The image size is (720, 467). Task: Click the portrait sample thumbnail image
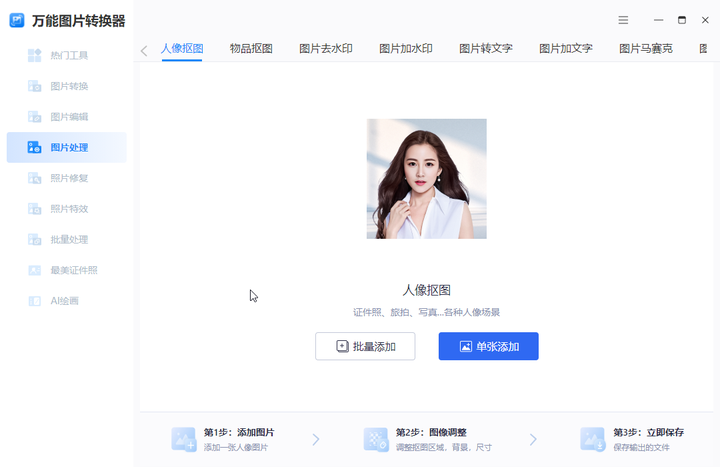pos(427,179)
